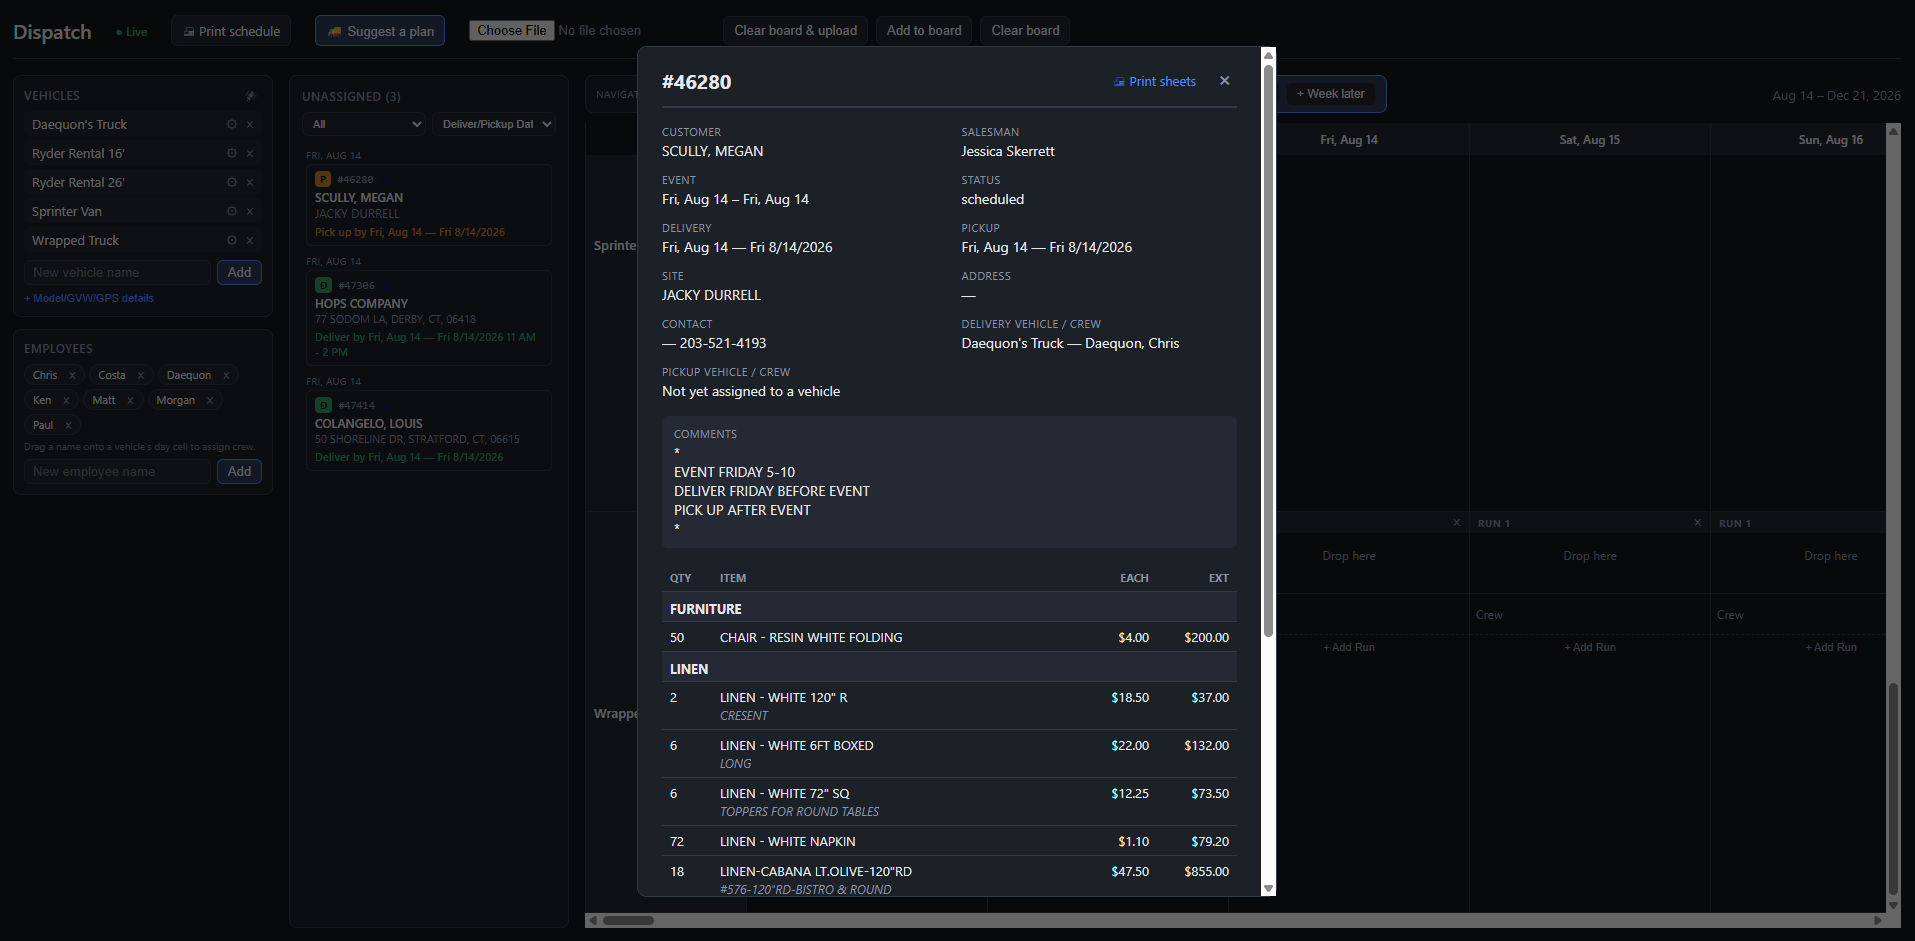Click the board horizontal scrollbar thumb
This screenshot has height=941, width=1915.
click(628, 921)
